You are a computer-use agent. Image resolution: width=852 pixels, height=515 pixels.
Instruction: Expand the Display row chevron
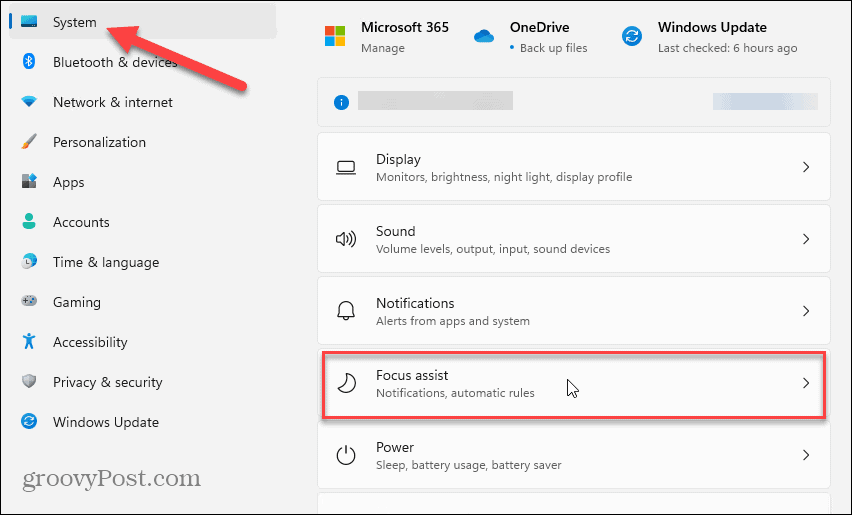(806, 167)
